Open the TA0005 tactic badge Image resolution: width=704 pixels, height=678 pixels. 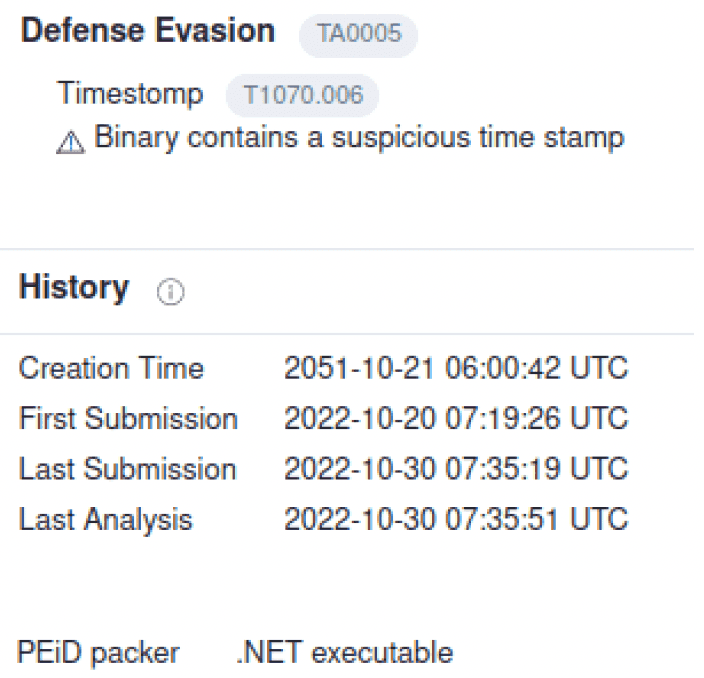click(358, 34)
